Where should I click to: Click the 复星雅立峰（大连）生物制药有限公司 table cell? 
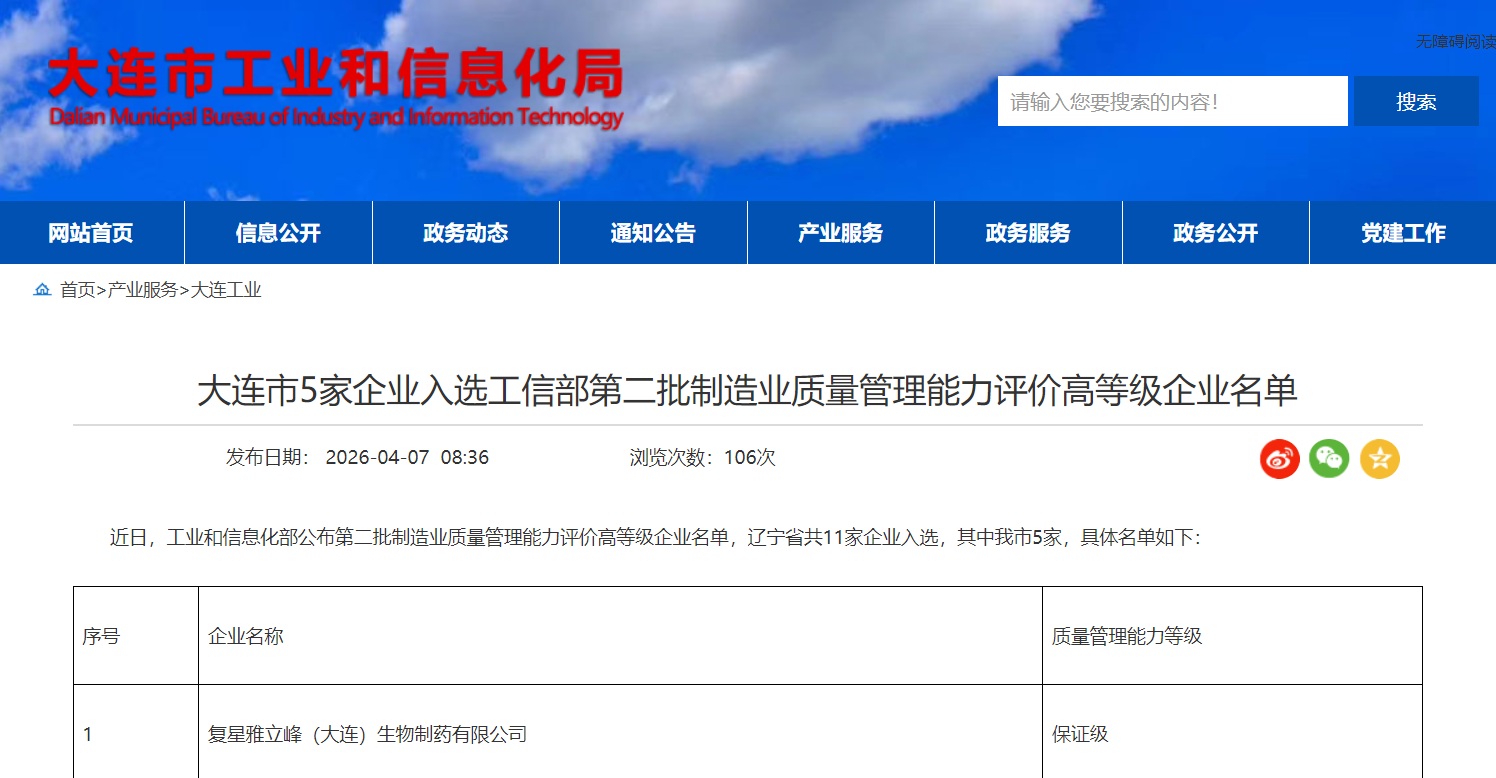pos(367,735)
